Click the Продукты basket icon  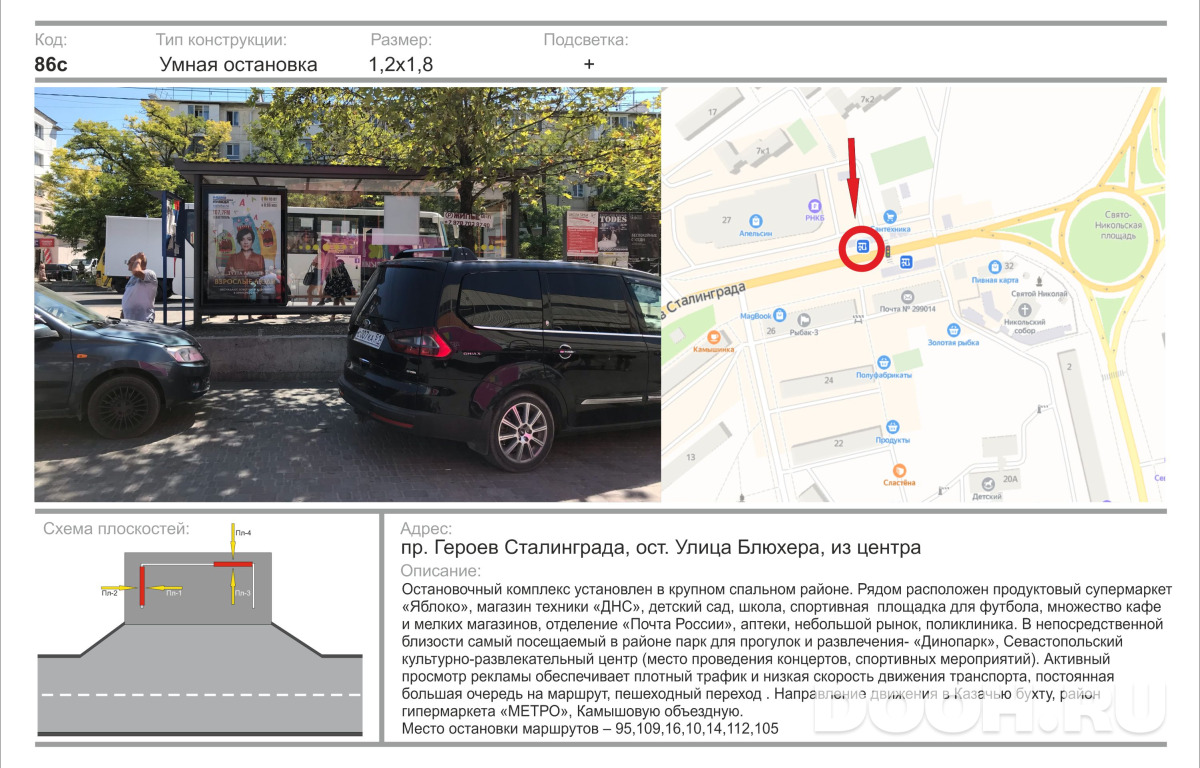pyautogui.click(x=893, y=427)
